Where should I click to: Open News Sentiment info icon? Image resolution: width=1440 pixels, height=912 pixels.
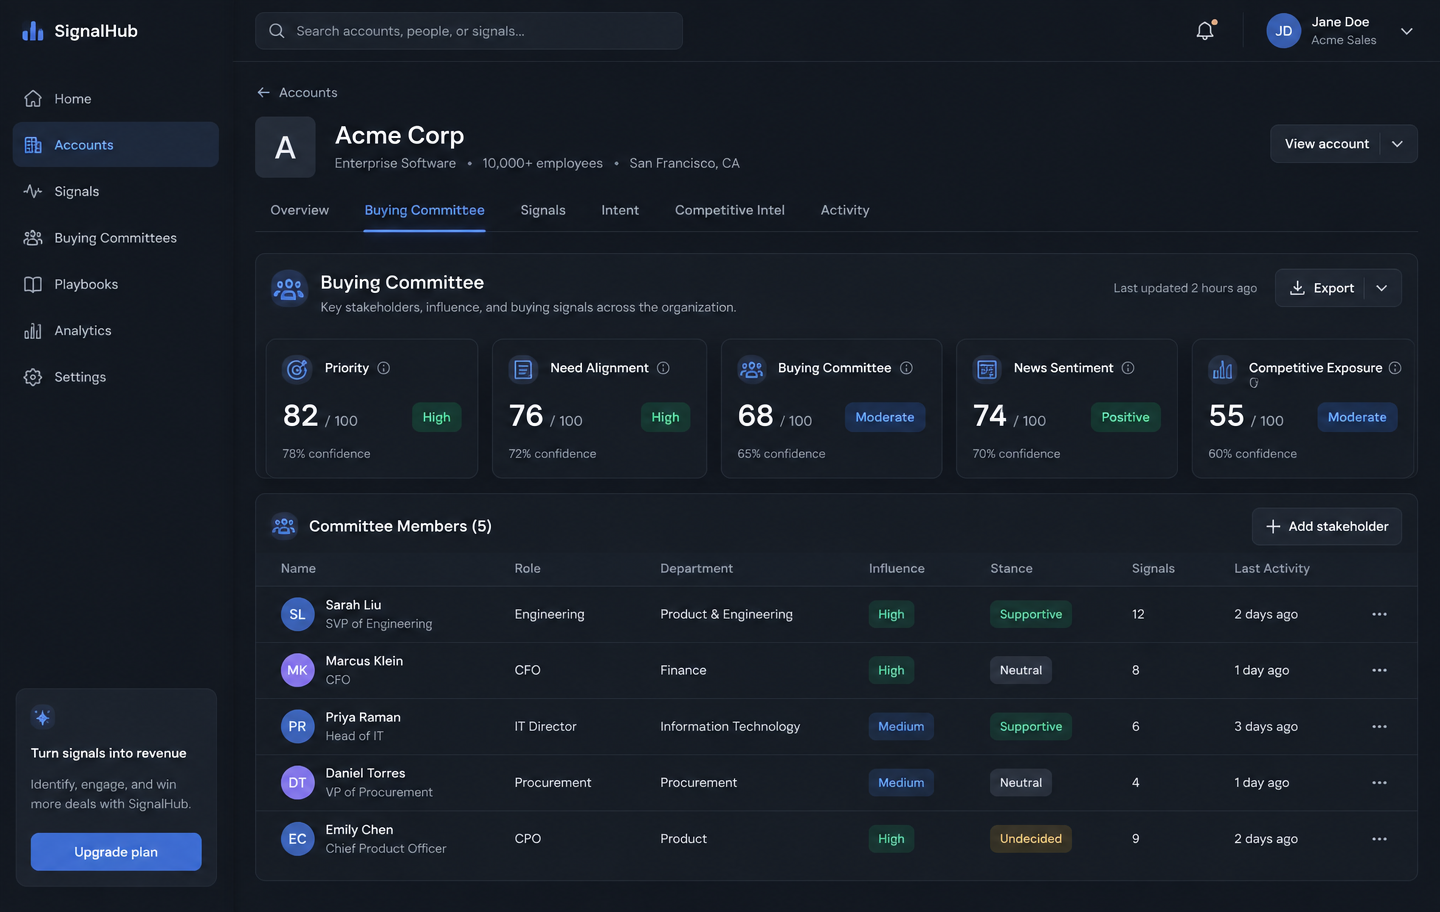(x=1128, y=368)
